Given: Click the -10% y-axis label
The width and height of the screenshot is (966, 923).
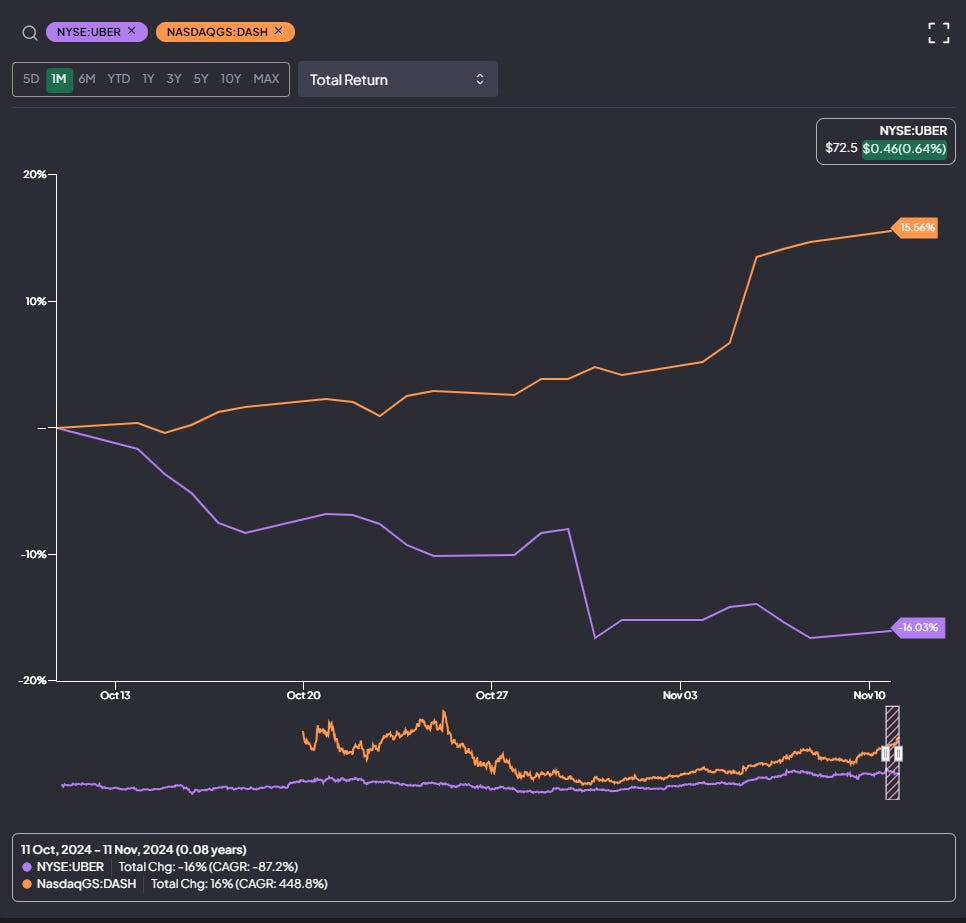Looking at the screenshot, I should [x=33, y=555].
